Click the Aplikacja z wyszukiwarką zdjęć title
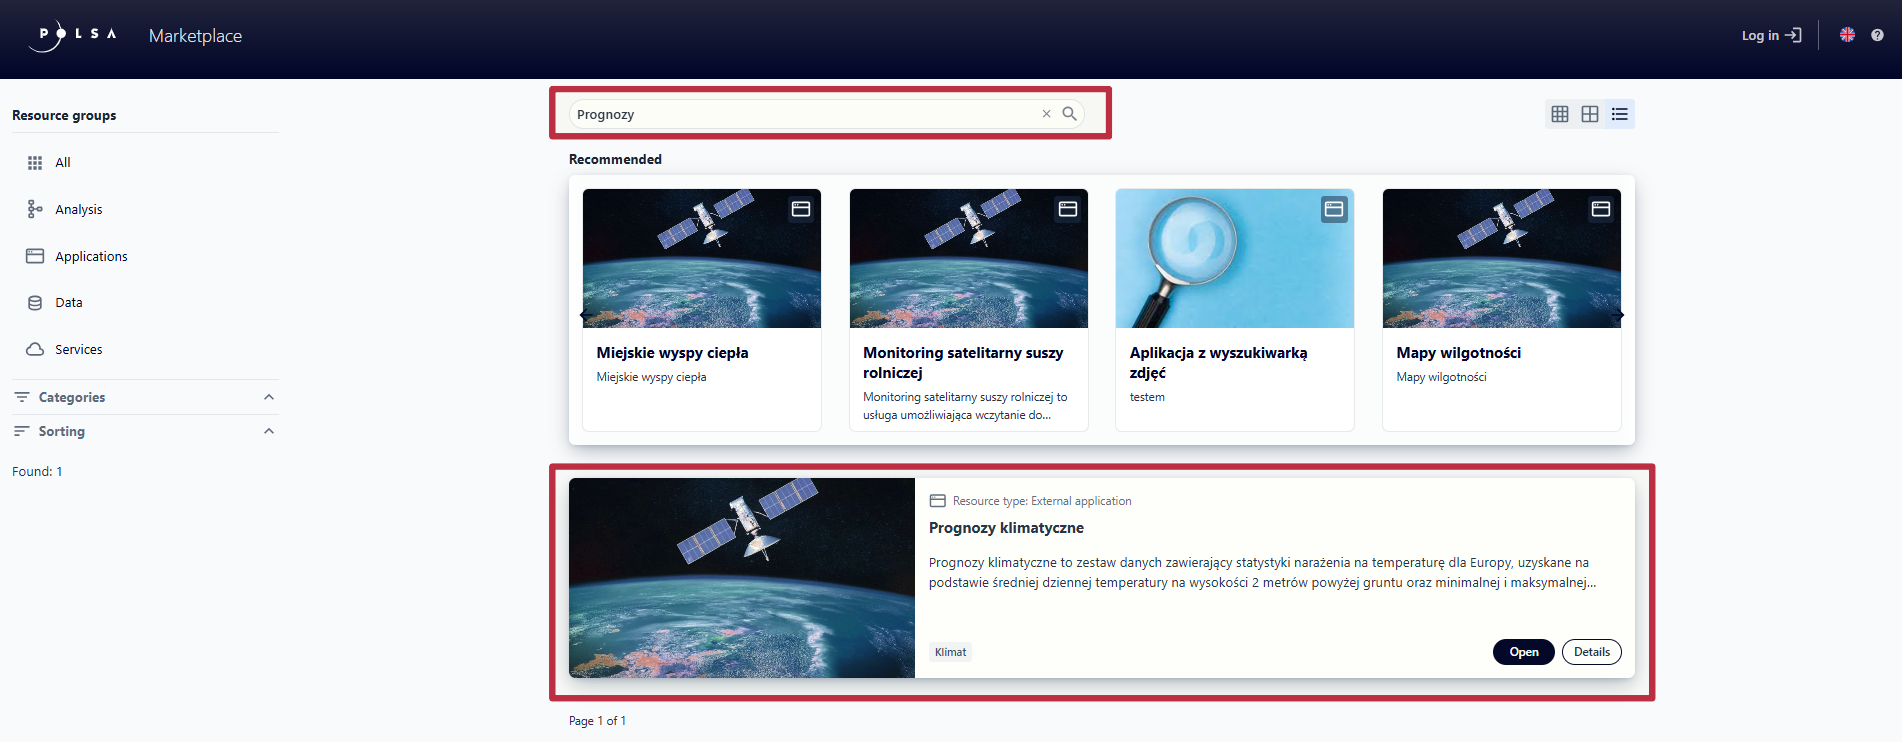Viewport: 1902px width, 742px height. pyautogui.click(x=1219, y=363)
